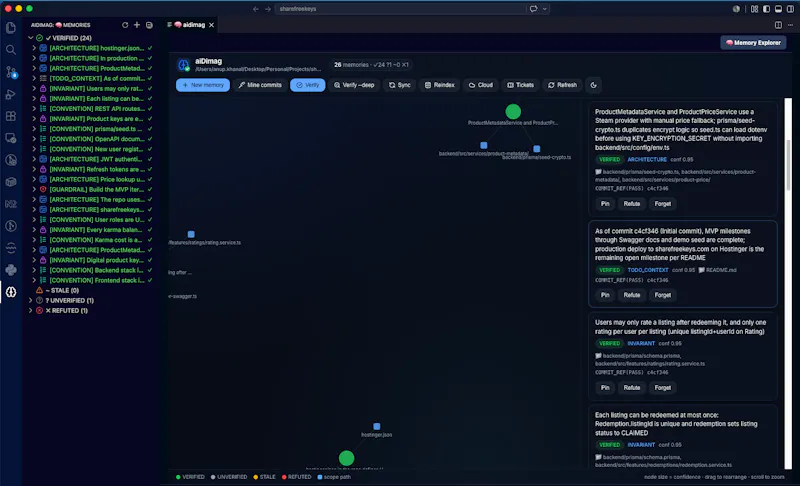Viewport: 800px width, 486px height.
Task: Customize layout icon in title bar
Action: point(754,9)
